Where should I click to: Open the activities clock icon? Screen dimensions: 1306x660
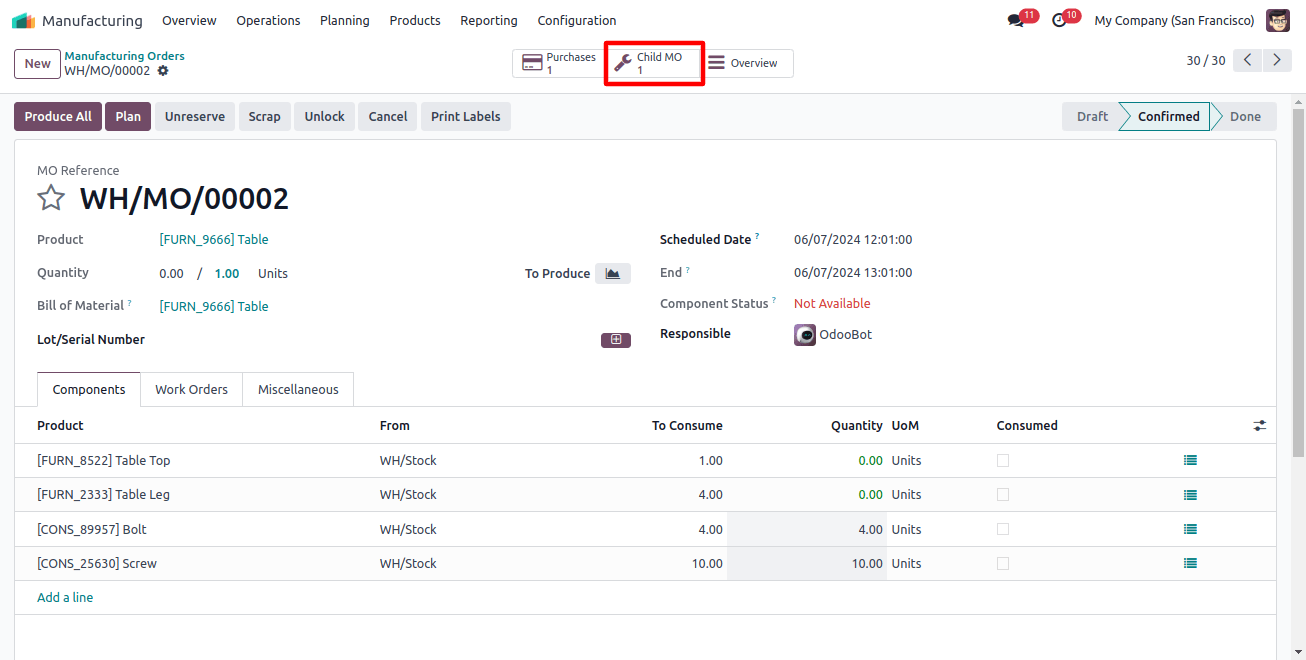[x=1060, y=20]
